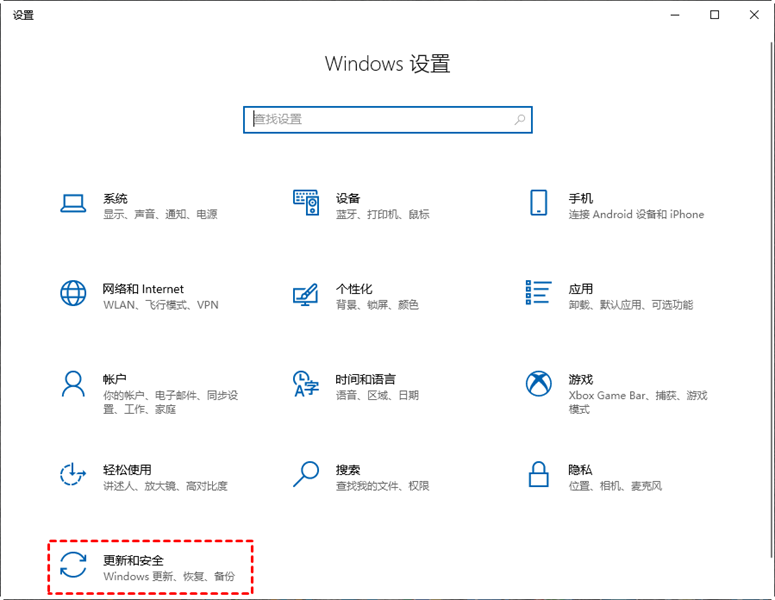Open the 更新和安全 settings title link

[x=133, y=560]
